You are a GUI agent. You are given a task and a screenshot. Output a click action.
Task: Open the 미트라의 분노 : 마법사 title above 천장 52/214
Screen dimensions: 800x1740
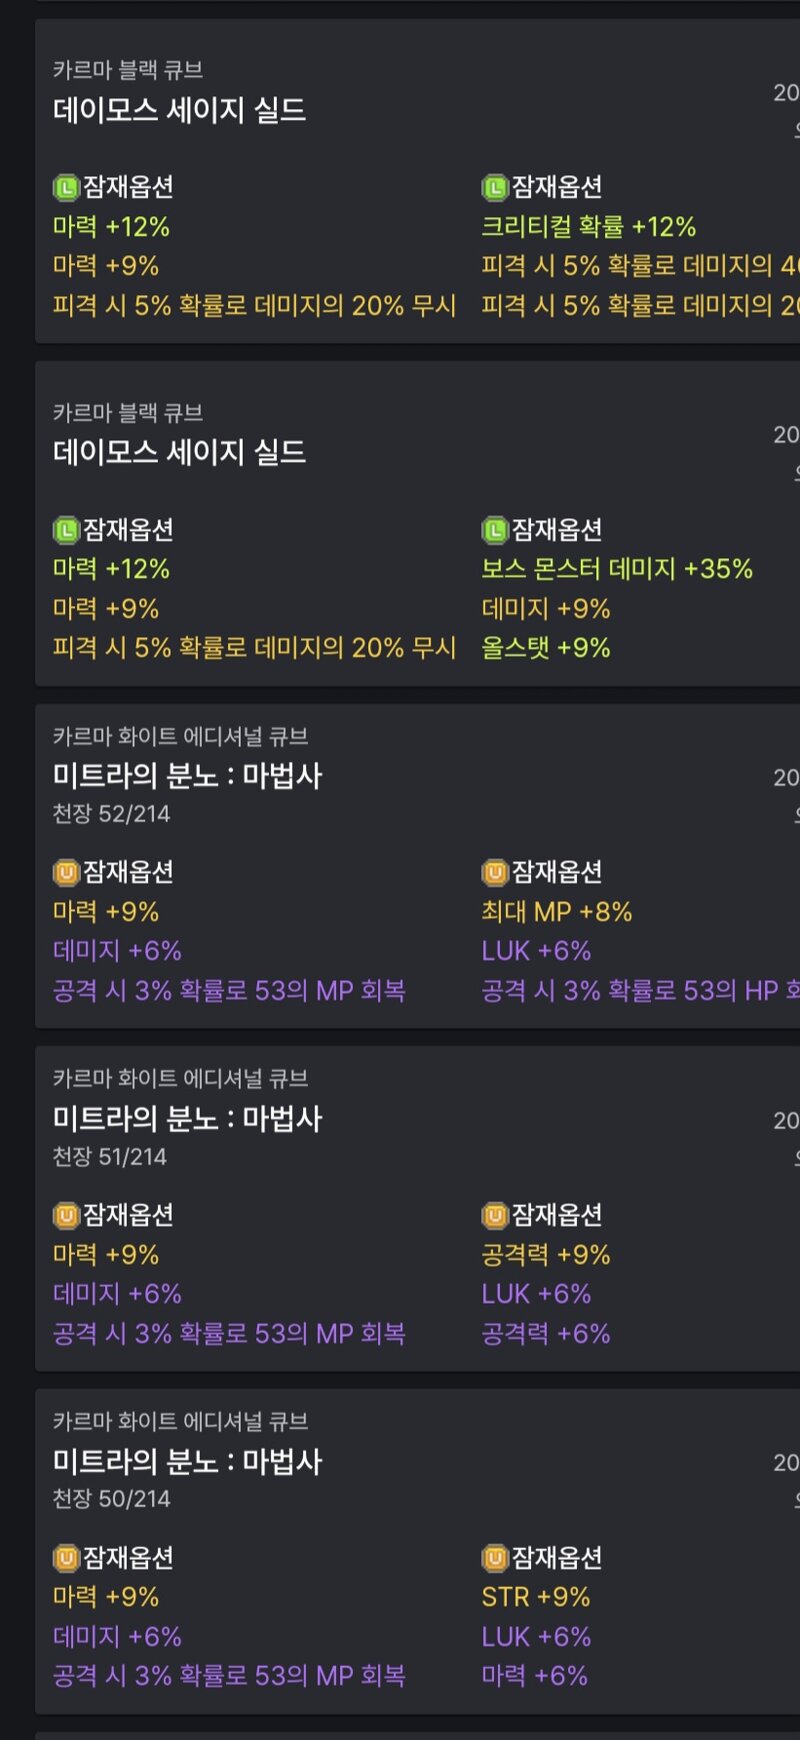[188, 776]
